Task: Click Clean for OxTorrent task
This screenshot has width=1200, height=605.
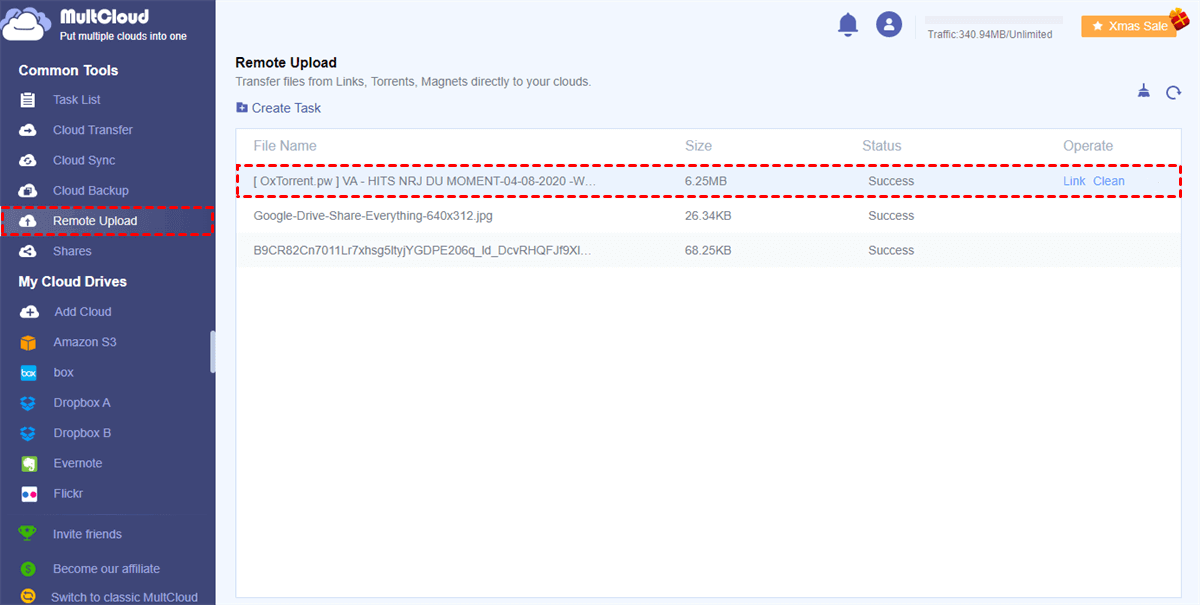Action: [1109, 181]
